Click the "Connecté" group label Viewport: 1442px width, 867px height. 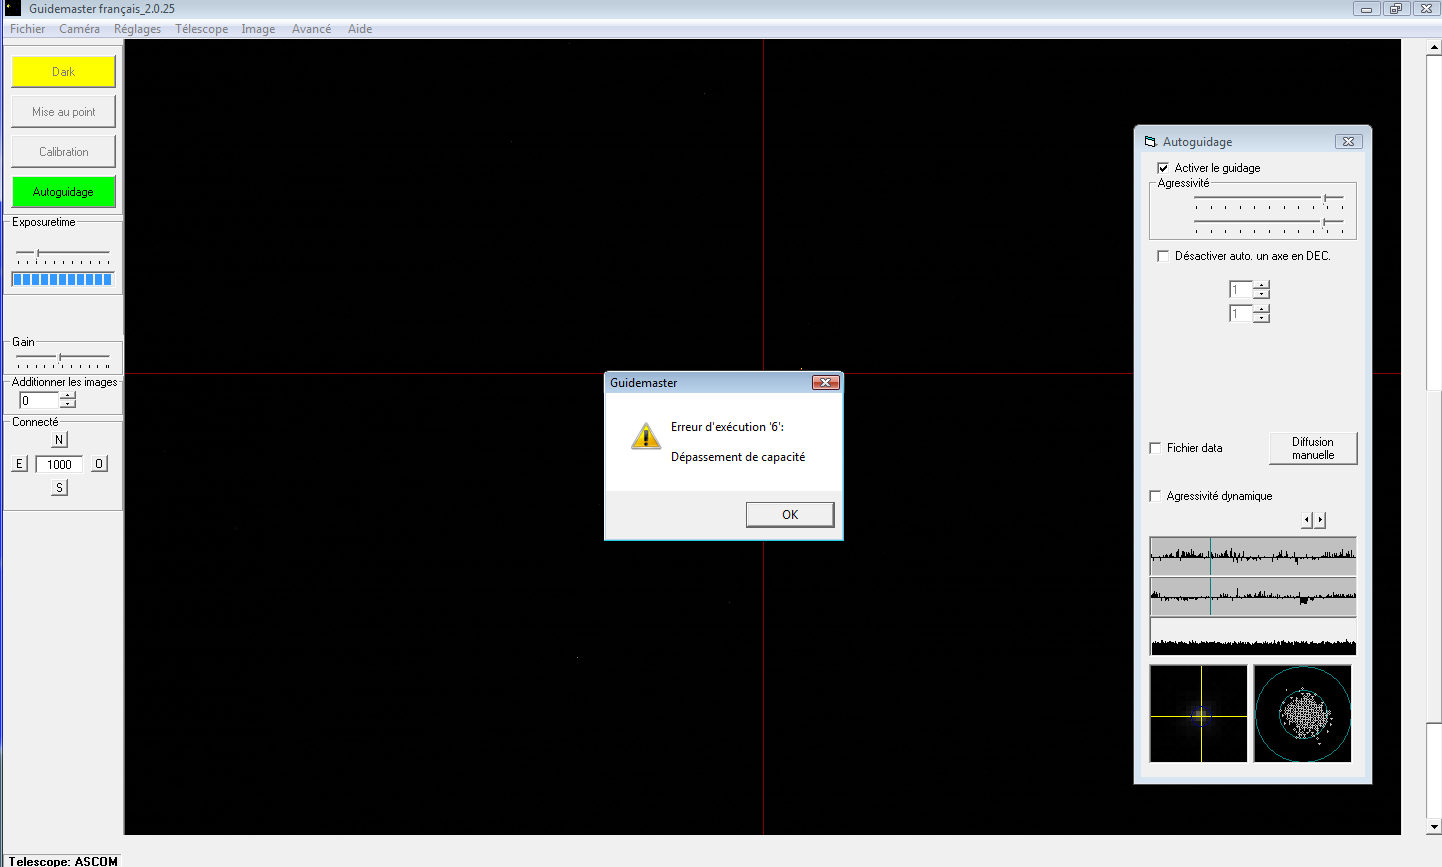point(35,422)
